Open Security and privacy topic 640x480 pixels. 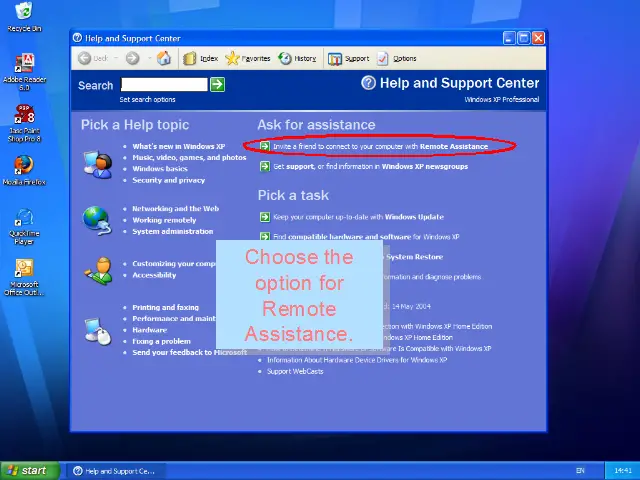pyautogui.click(x=169, y=180)
